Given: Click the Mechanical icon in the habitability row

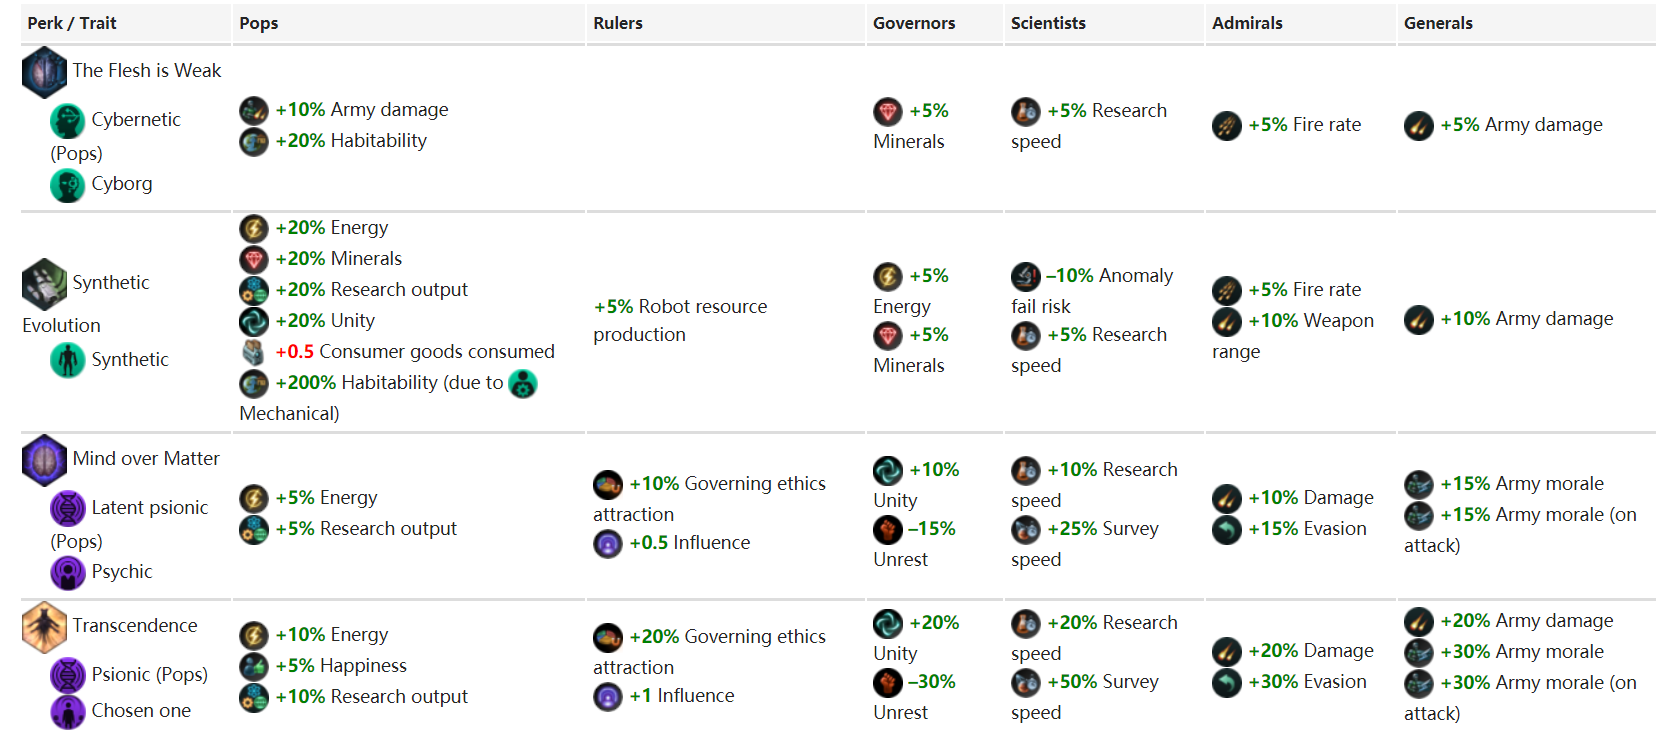Looking at the screenshot, I should coord(523,383).
